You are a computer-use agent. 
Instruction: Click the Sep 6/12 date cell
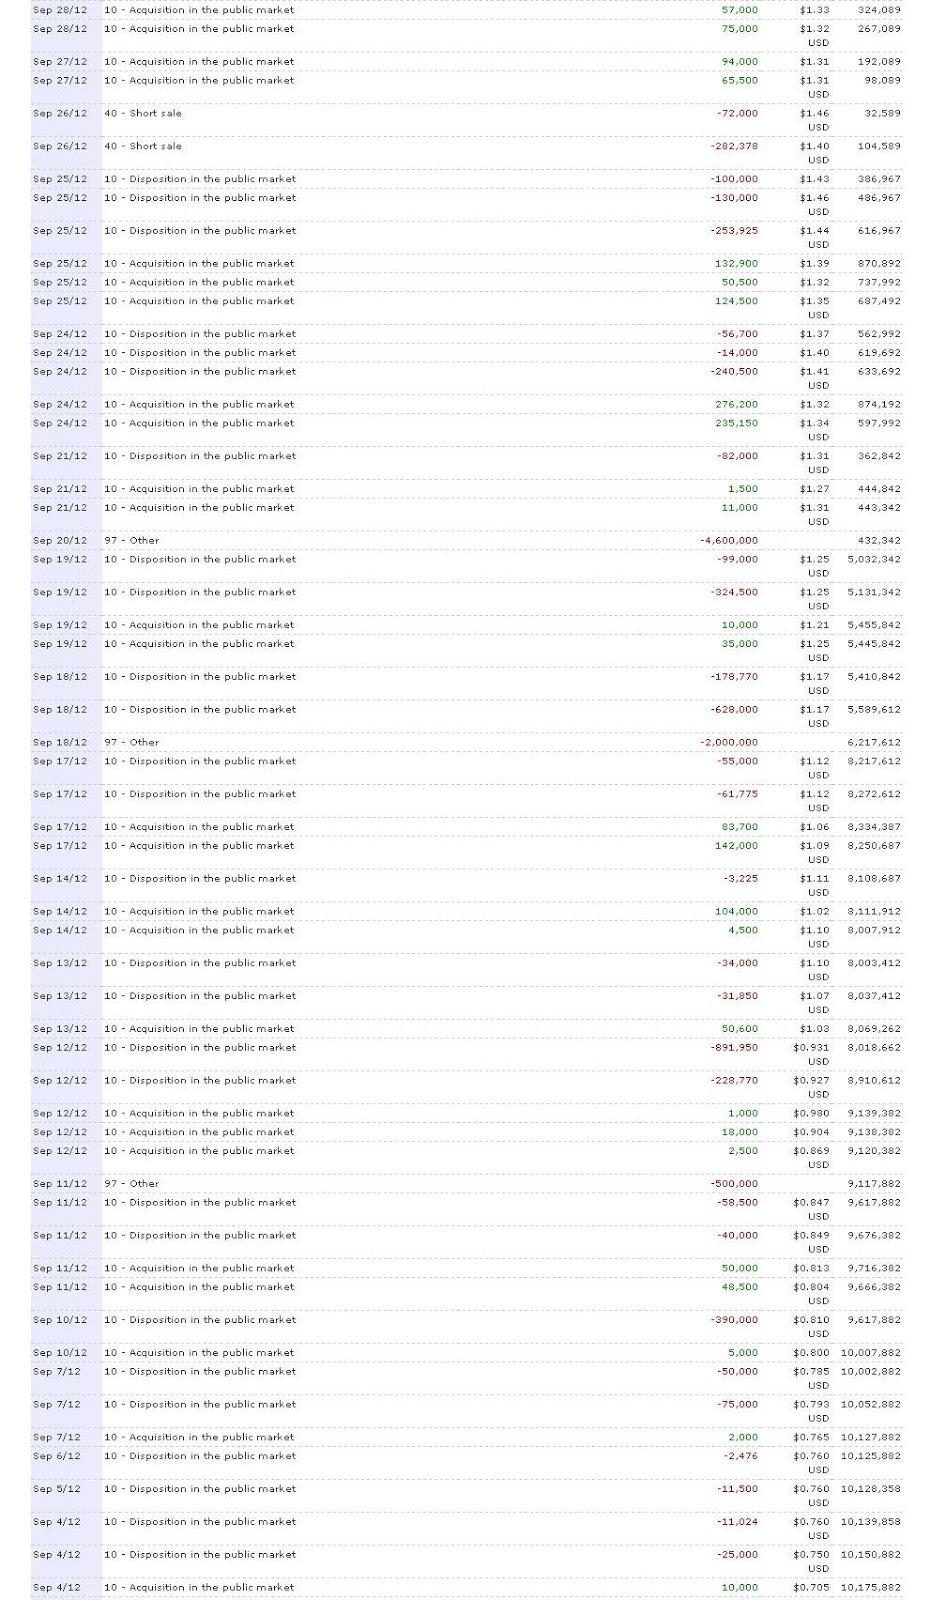click(57, 1457)
